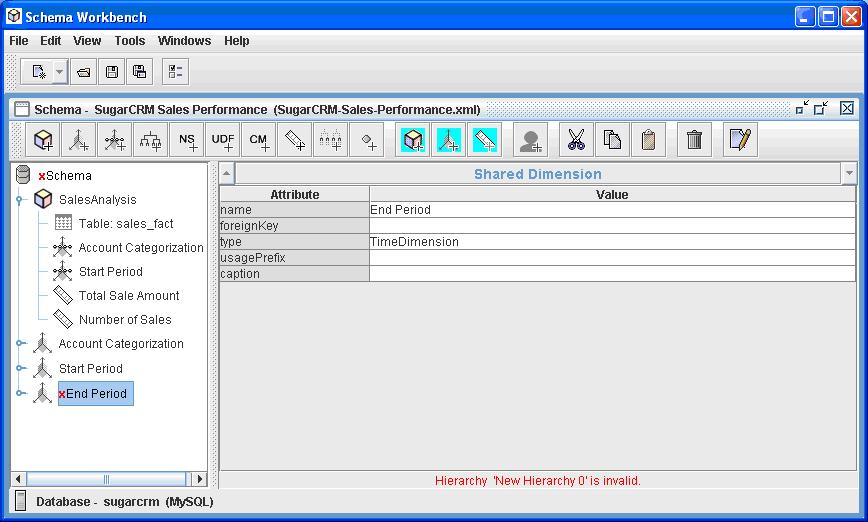Click the Delete trash can icon
868x522 pixels.
click(694, 141)
